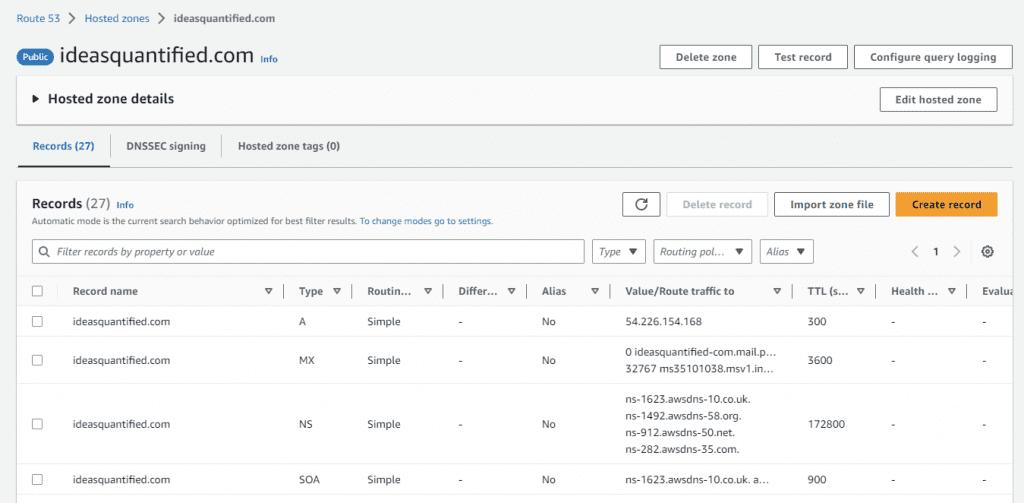1024x503 pixels.
Task: Sort by Value/Route traffic to arrow
Action: pos(777,291)
